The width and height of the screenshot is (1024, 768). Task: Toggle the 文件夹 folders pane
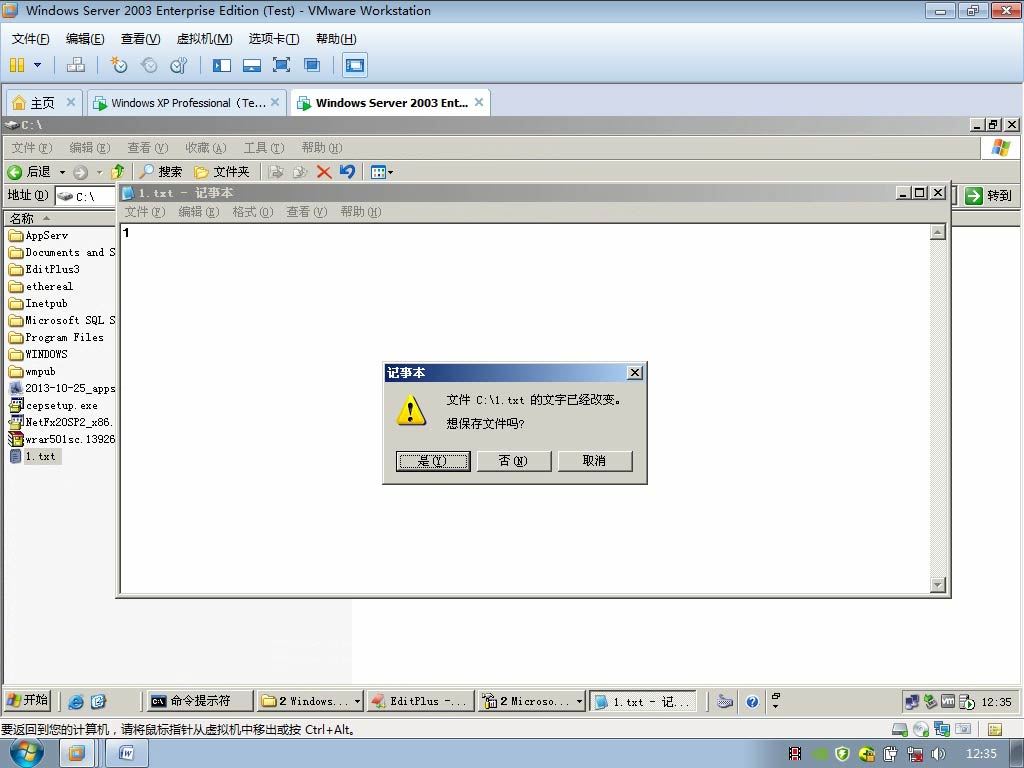(222, 172)
